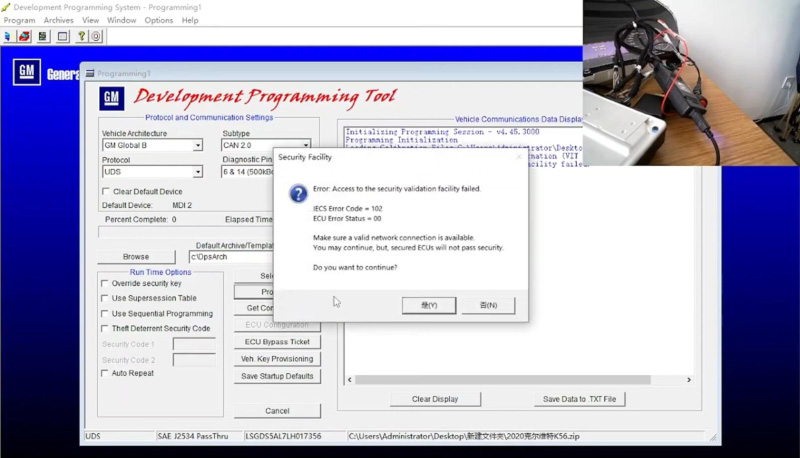Viewport: 800px width, 458px height.
Task: Click the GM logo in Development Programming Tool header
Action: point(111,98)
